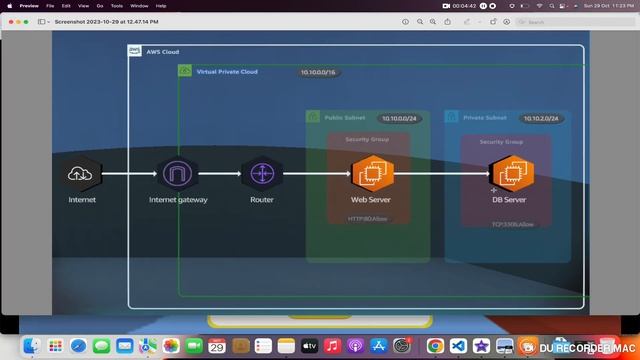Click the date and time in the menu bar
The width and height of the screenshot is (640, 360).
pyautogui.click(x=609, y=6)
